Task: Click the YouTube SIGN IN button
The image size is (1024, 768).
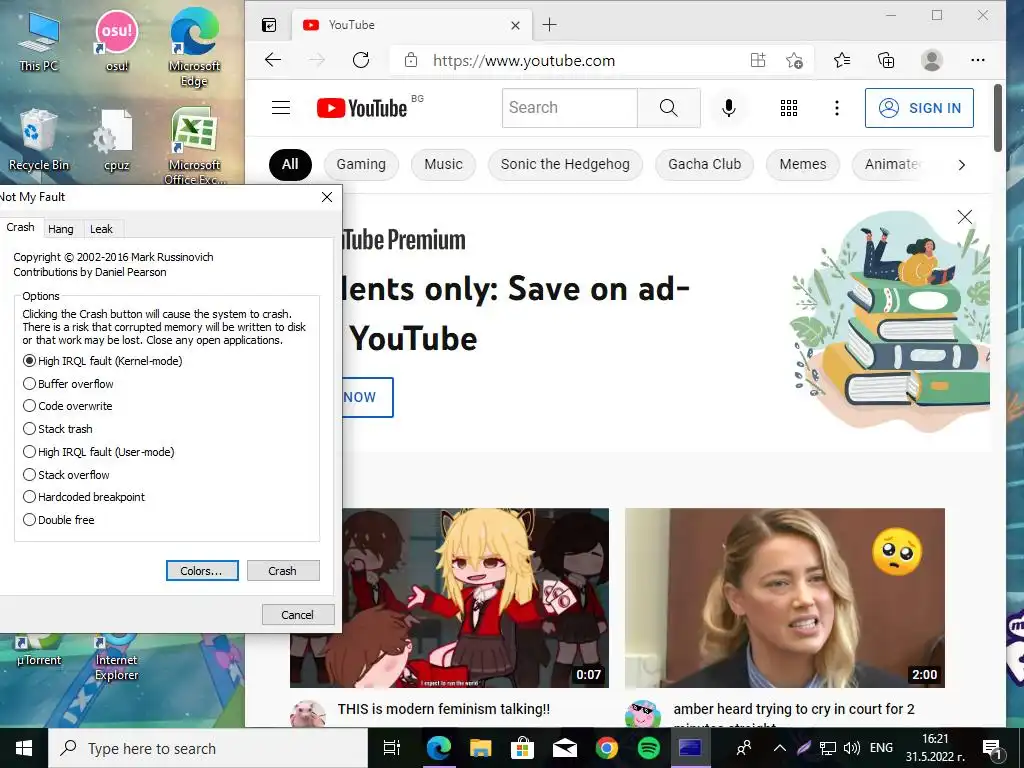Action: [x=919, y=108]
